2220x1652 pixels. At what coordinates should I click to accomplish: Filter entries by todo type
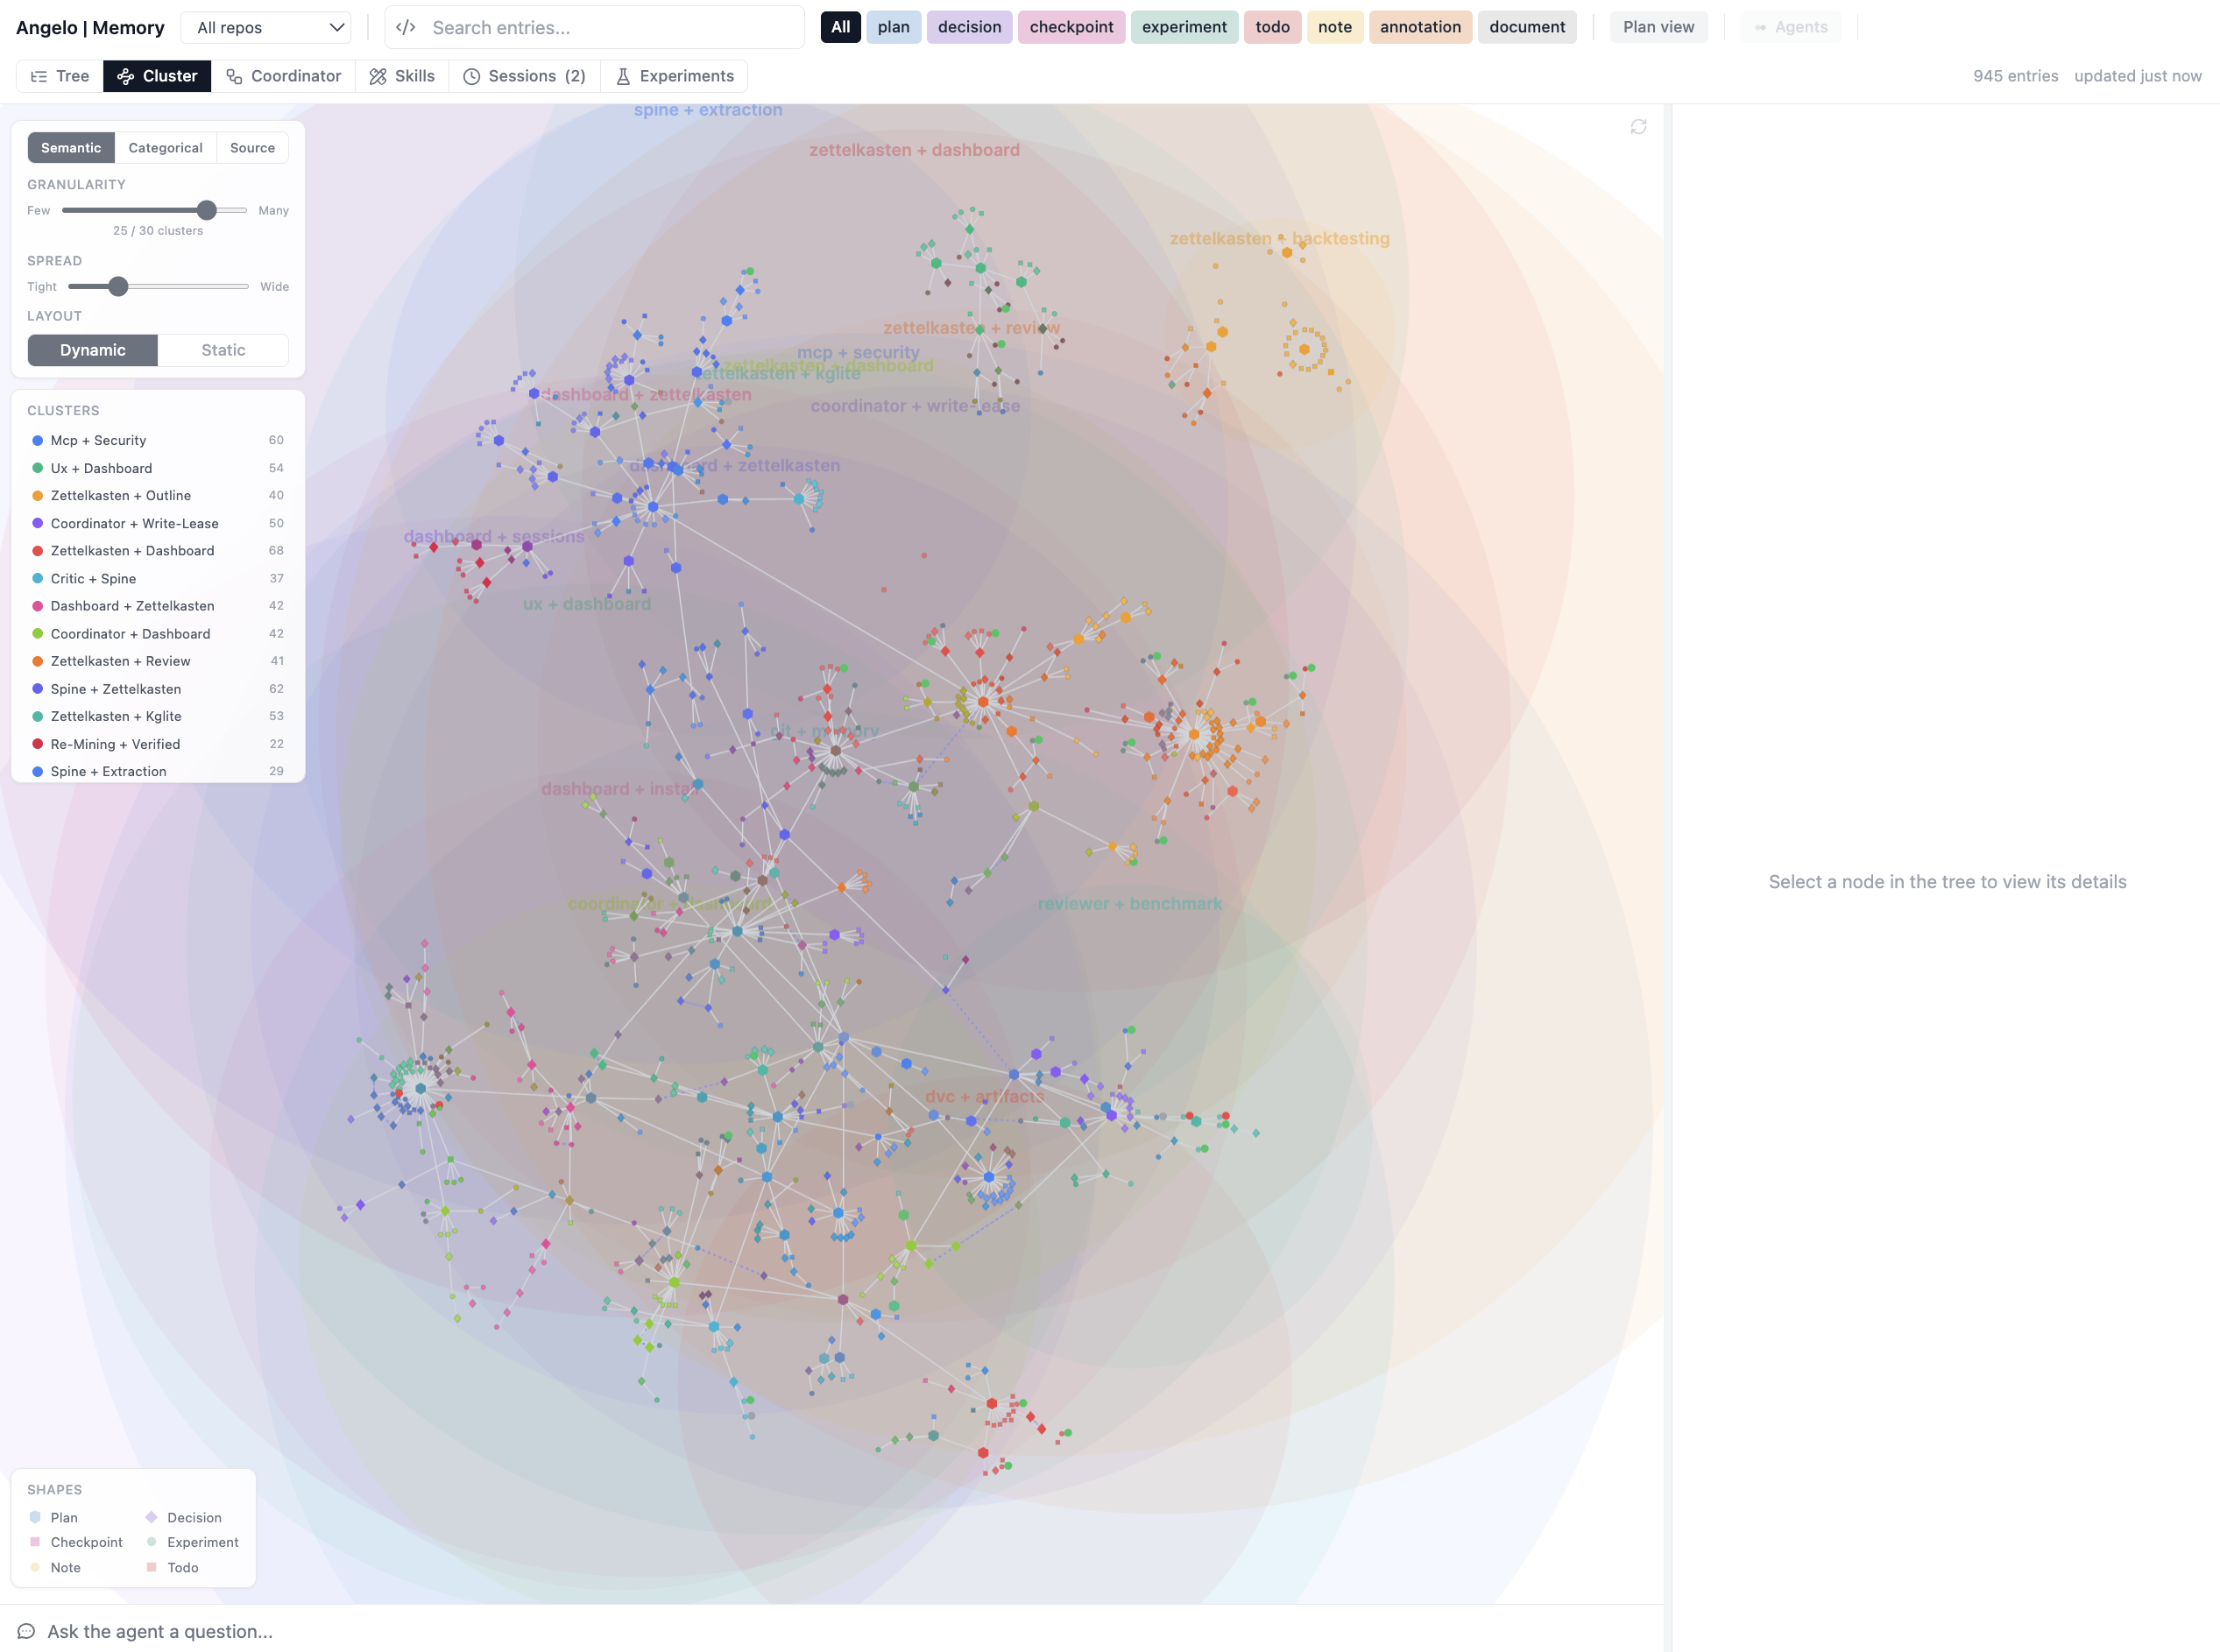(x=1272, y=27)
